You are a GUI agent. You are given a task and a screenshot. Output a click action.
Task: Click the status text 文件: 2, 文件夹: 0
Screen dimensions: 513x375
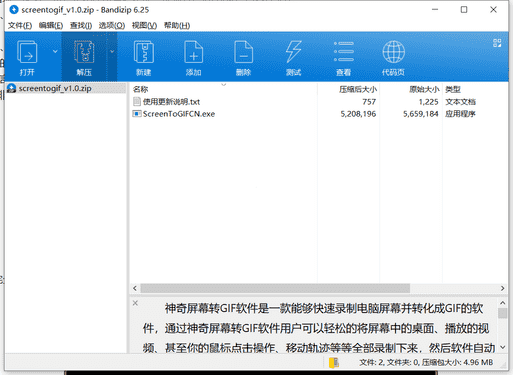[x=389, y=363]
